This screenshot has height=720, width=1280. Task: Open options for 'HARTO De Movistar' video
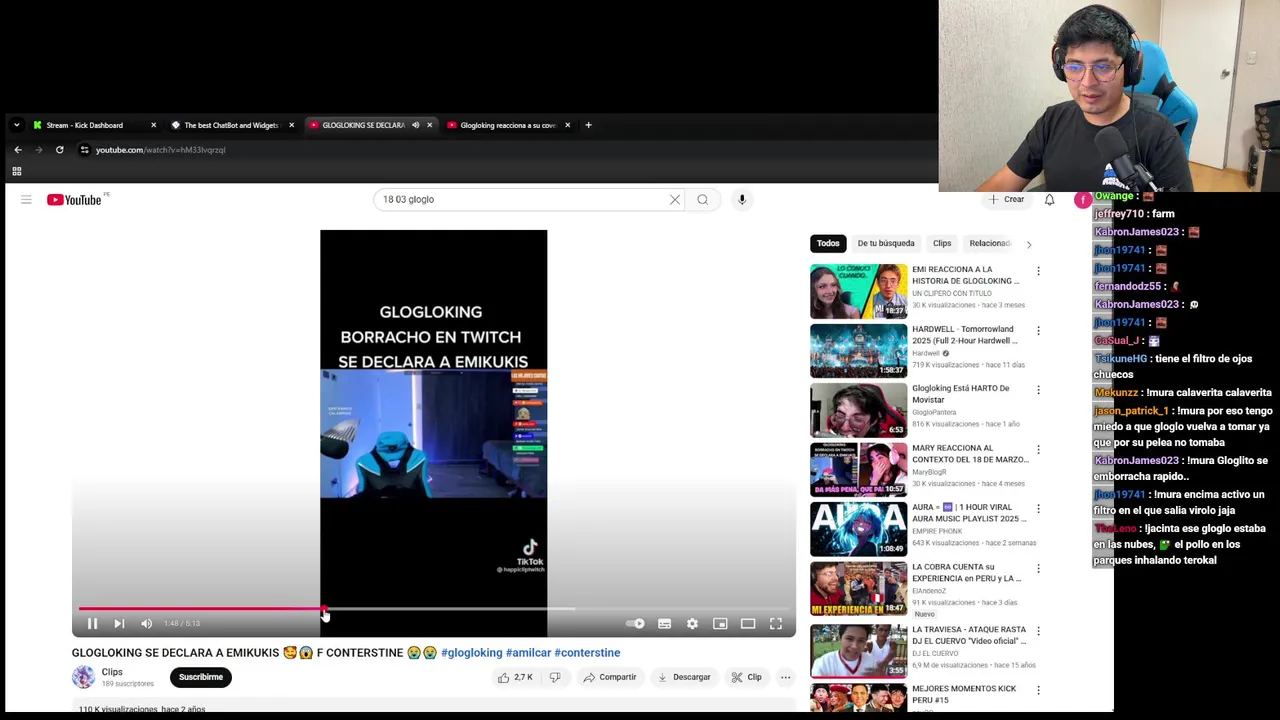1038,390
